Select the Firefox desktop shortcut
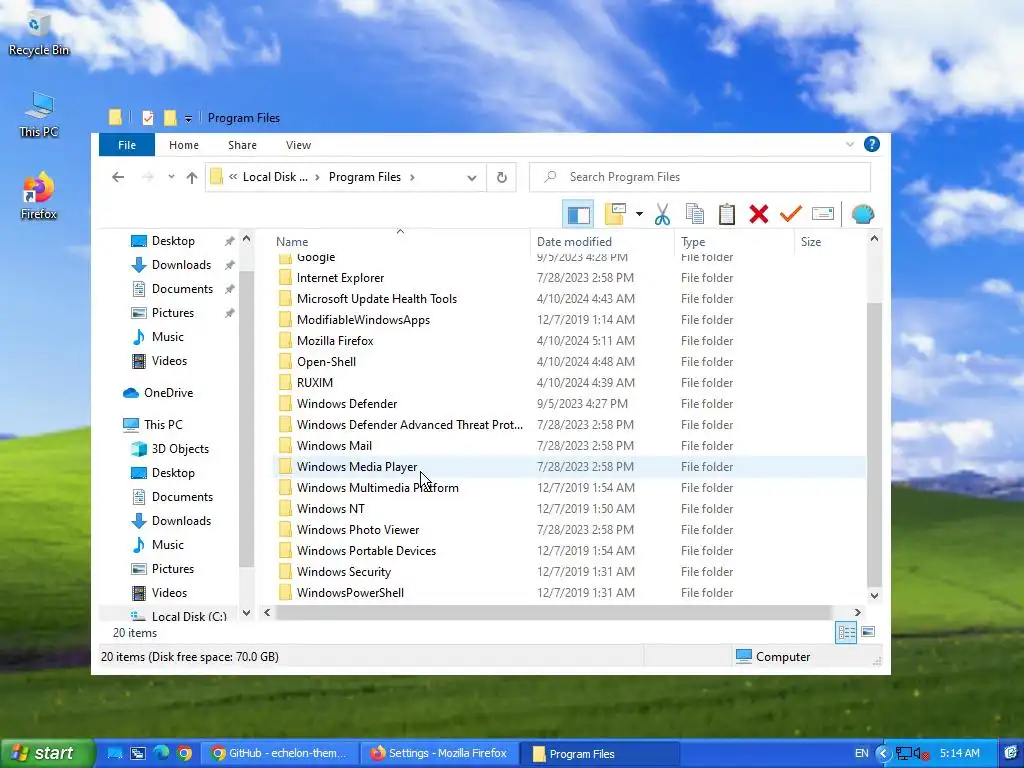The image size is (1024, 768). [x=39, y=196]
